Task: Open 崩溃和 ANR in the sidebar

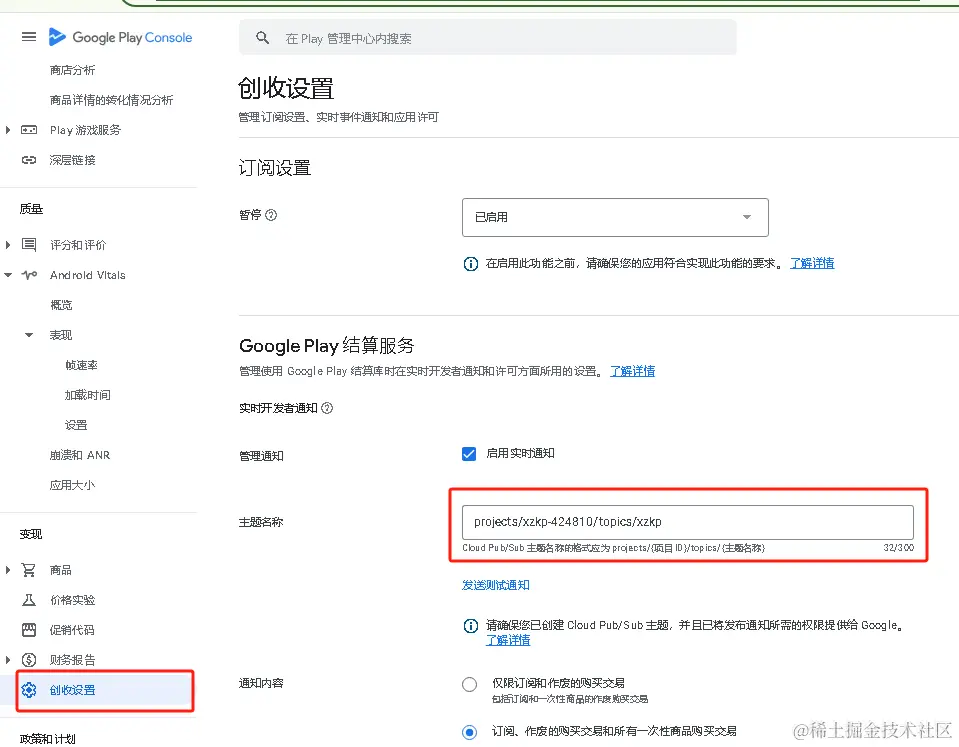Action: (80, 455)
